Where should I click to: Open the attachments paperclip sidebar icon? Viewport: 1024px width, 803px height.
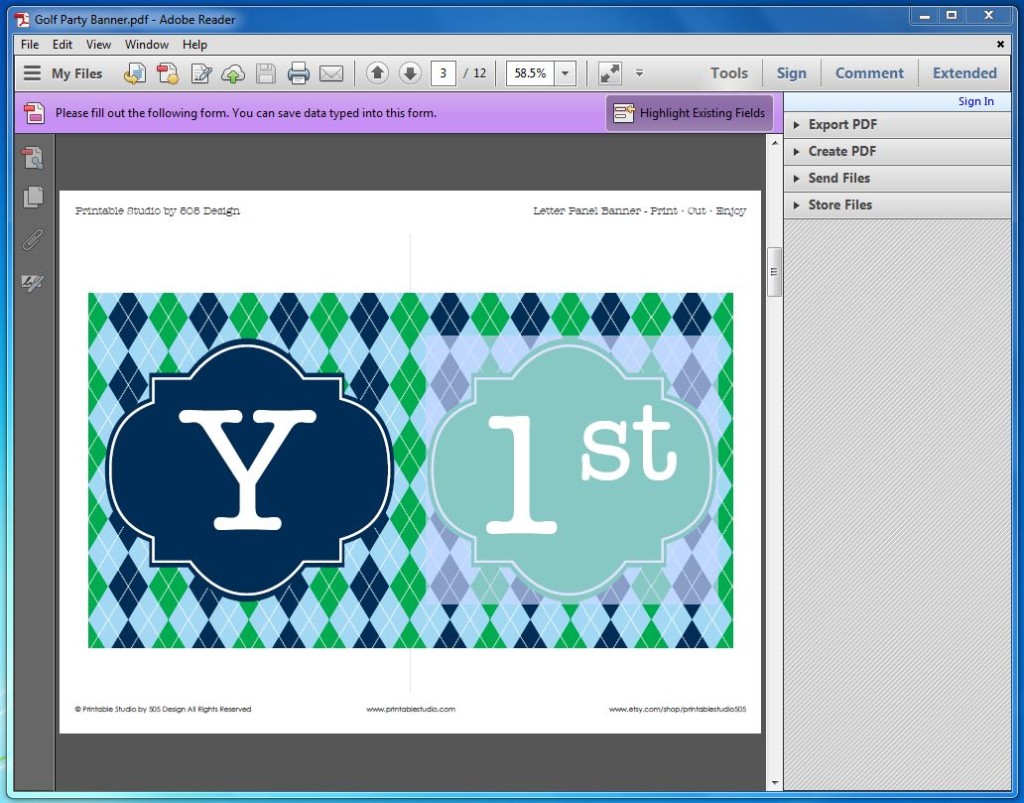(x=33, y=240)
